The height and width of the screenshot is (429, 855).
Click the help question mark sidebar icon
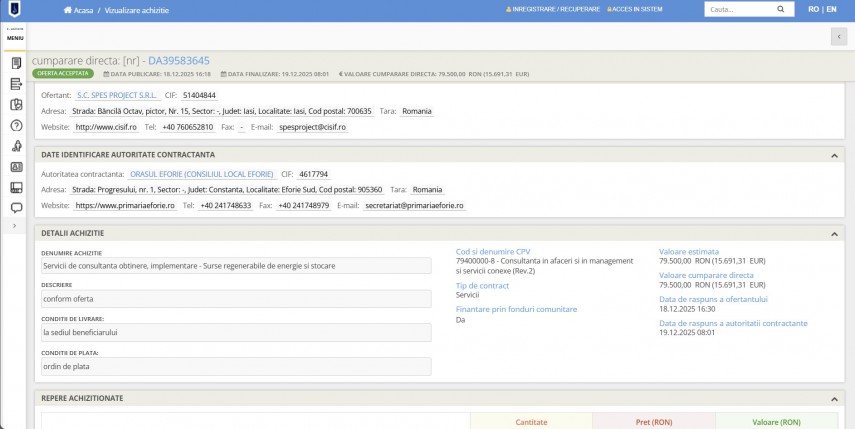click(16, 125)
